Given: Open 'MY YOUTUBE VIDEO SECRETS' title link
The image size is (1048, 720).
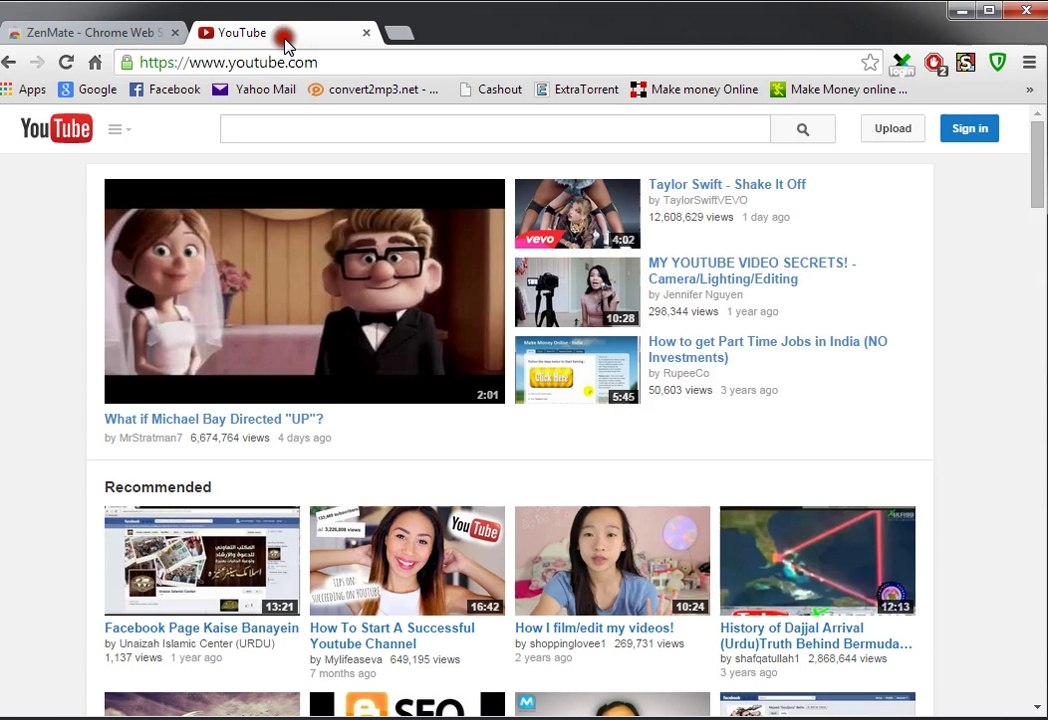Looking at the screenshot, I should click(752, 271).
